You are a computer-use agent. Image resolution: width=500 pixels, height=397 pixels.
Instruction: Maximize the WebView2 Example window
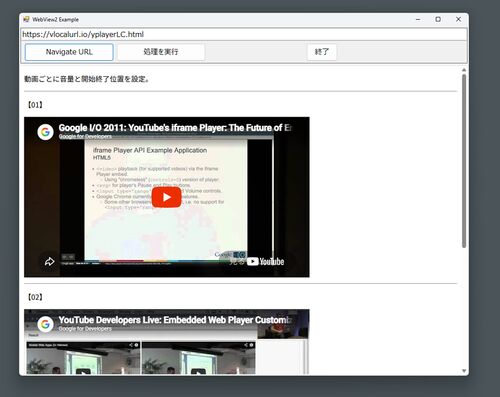[x=438, y=19]
